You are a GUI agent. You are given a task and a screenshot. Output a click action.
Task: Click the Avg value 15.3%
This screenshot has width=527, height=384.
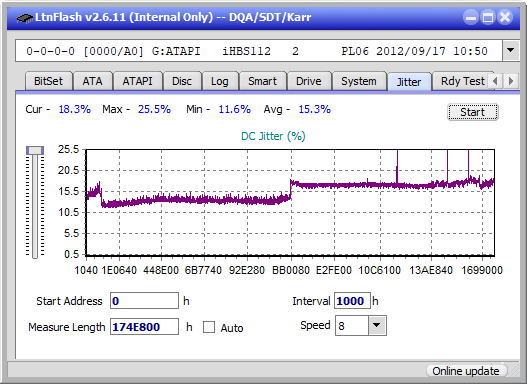tap(315, 109)
